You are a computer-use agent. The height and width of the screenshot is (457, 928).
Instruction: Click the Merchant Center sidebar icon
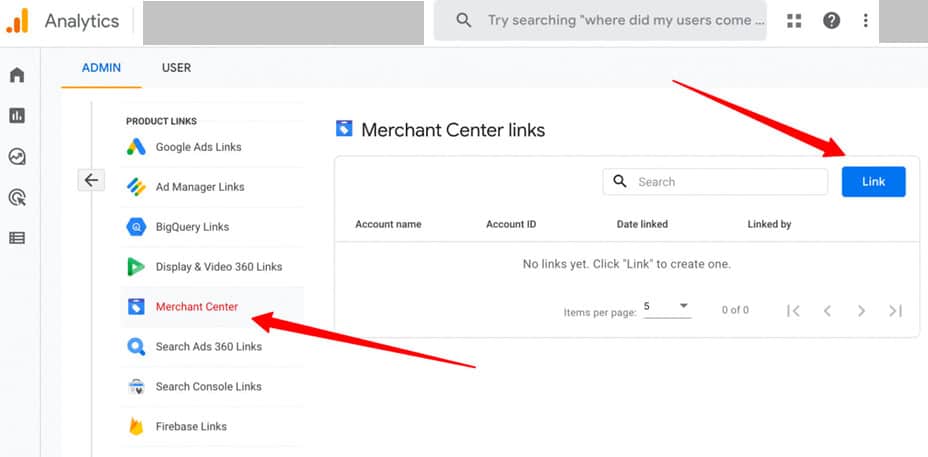coord(136,307)
